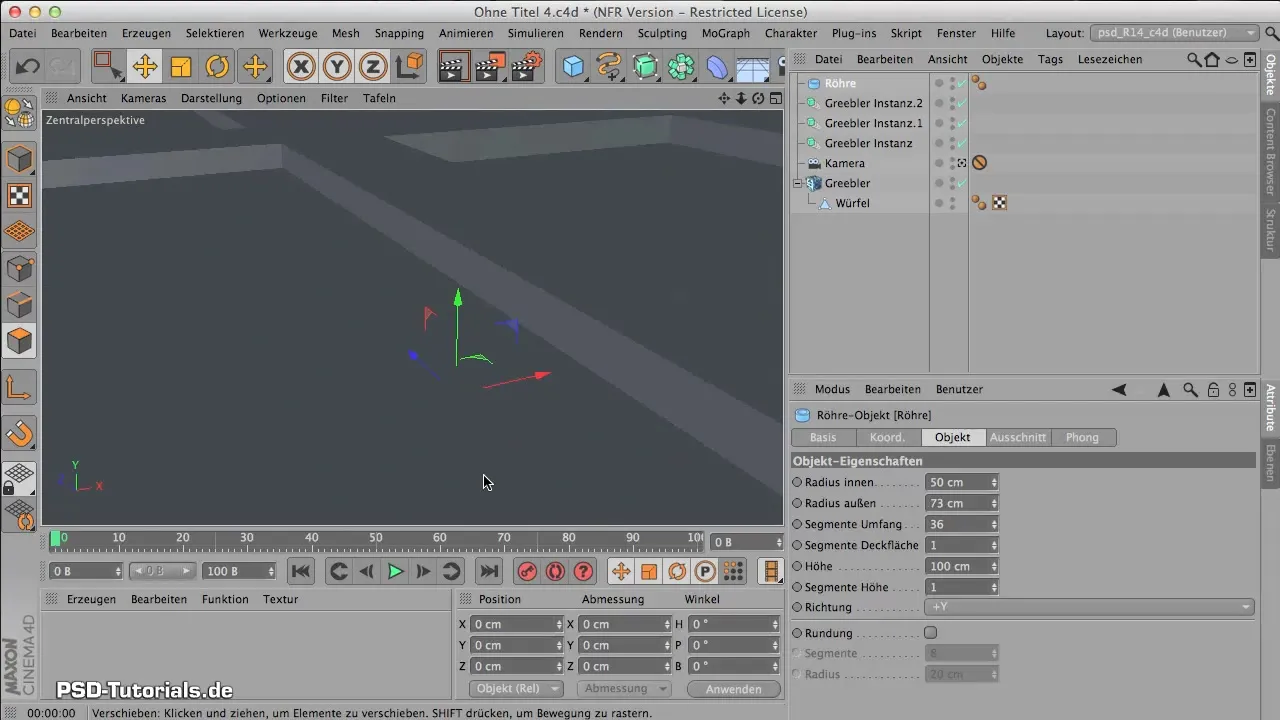Screen dimensions: 1280x720
Task: Switch to the Phong tab
Action: coord(1083,437)
